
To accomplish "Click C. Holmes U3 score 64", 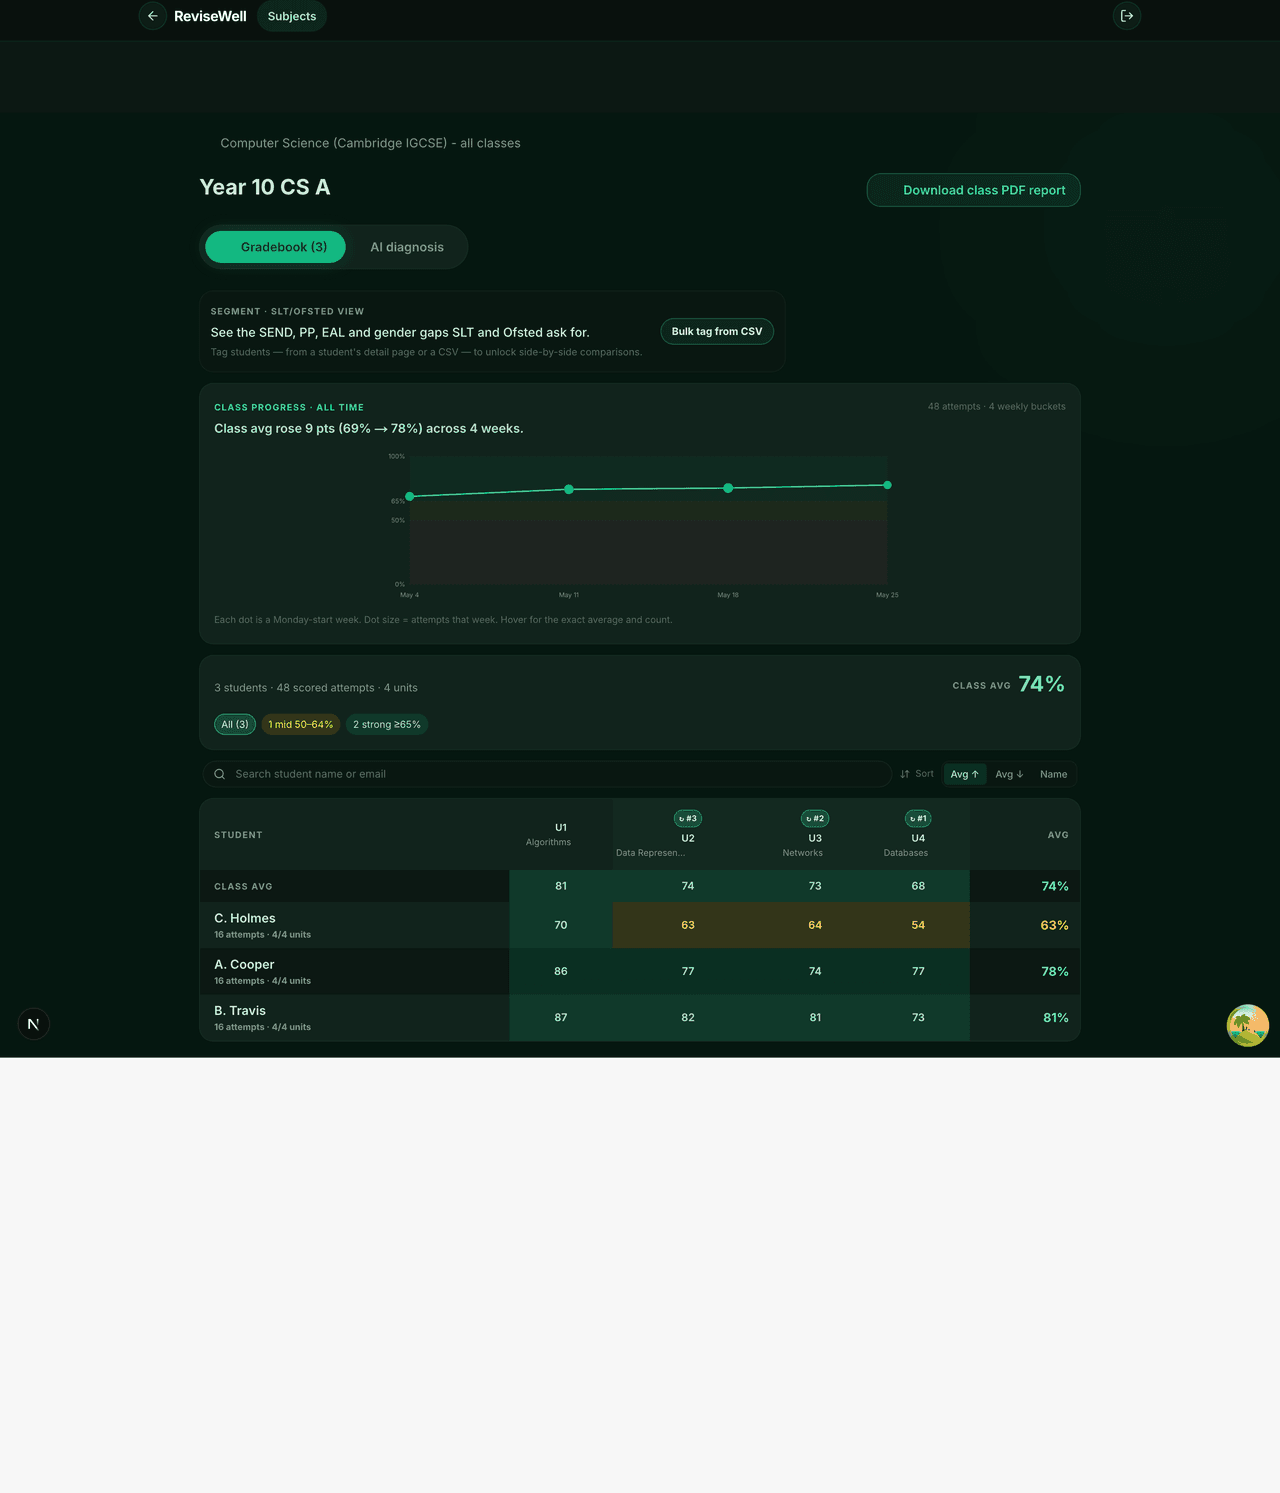I will click(815, 925).
